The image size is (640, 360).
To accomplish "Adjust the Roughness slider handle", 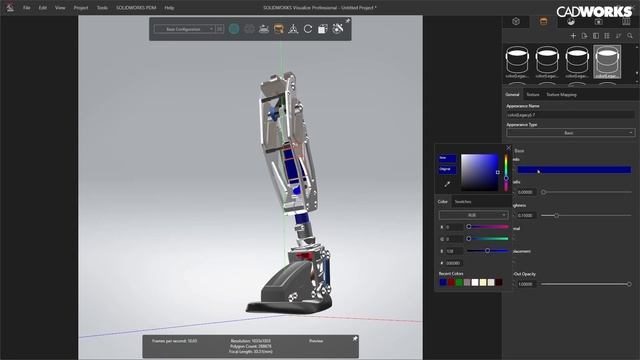I will tap(556, 215).
